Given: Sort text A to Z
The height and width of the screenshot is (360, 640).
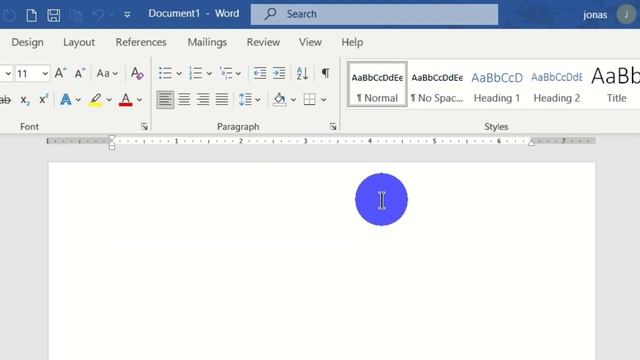Looking at the screenshot, I should pos(302,73).
